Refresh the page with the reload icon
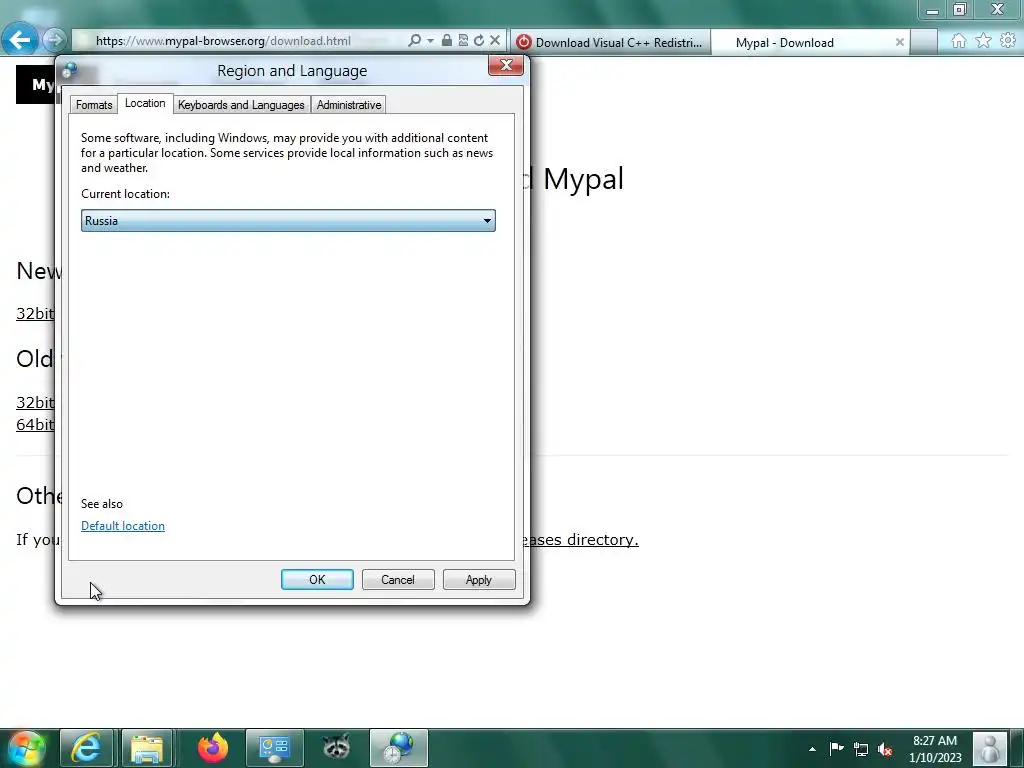Viewport: 1024px width, 768px height. click(479, 40)
